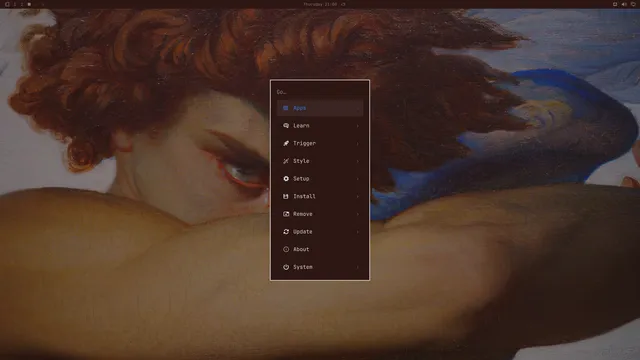The image size is (640, 360).
Task: Select the Install menu label
Action: click(304, 196)
